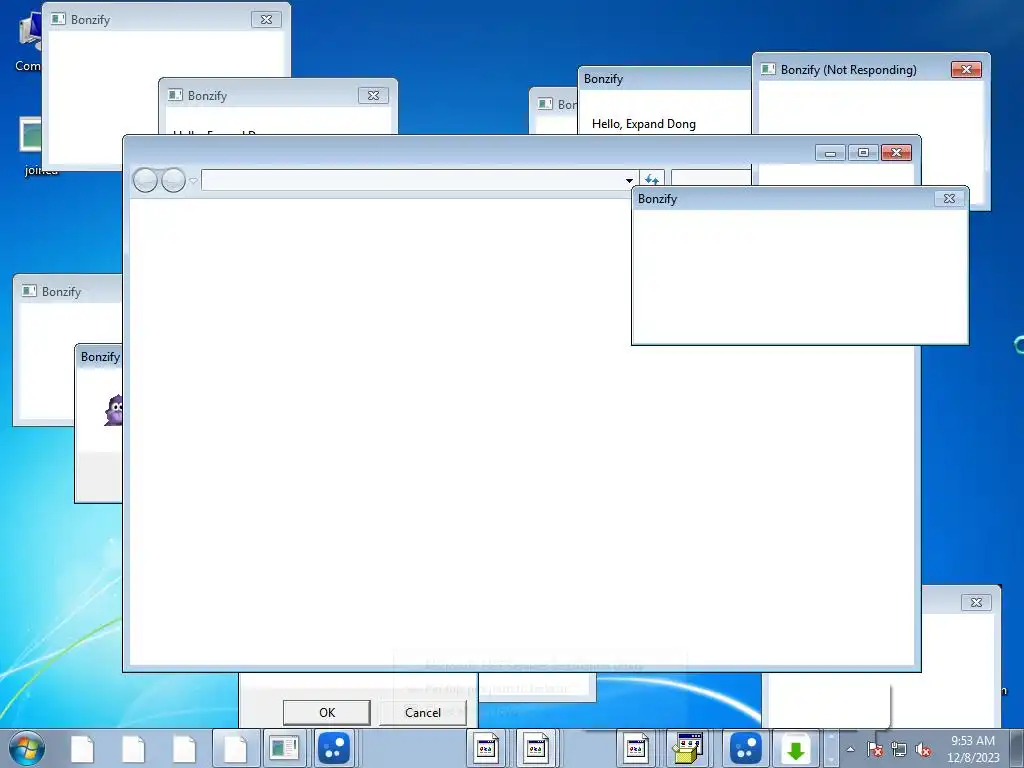The image size is (1024, 768).
Task: Open the Windows Start menu orb
Action: [x=27, y=748]
